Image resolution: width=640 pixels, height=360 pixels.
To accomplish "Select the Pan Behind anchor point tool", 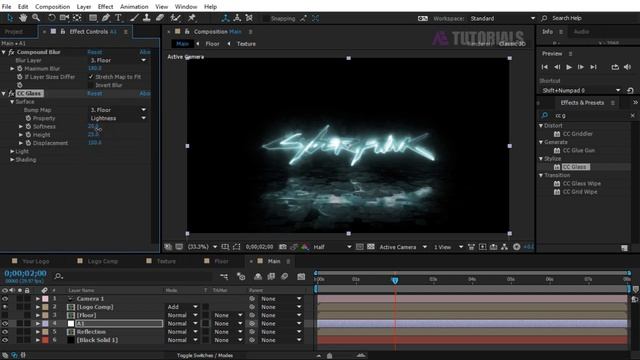I will point(77,18).
